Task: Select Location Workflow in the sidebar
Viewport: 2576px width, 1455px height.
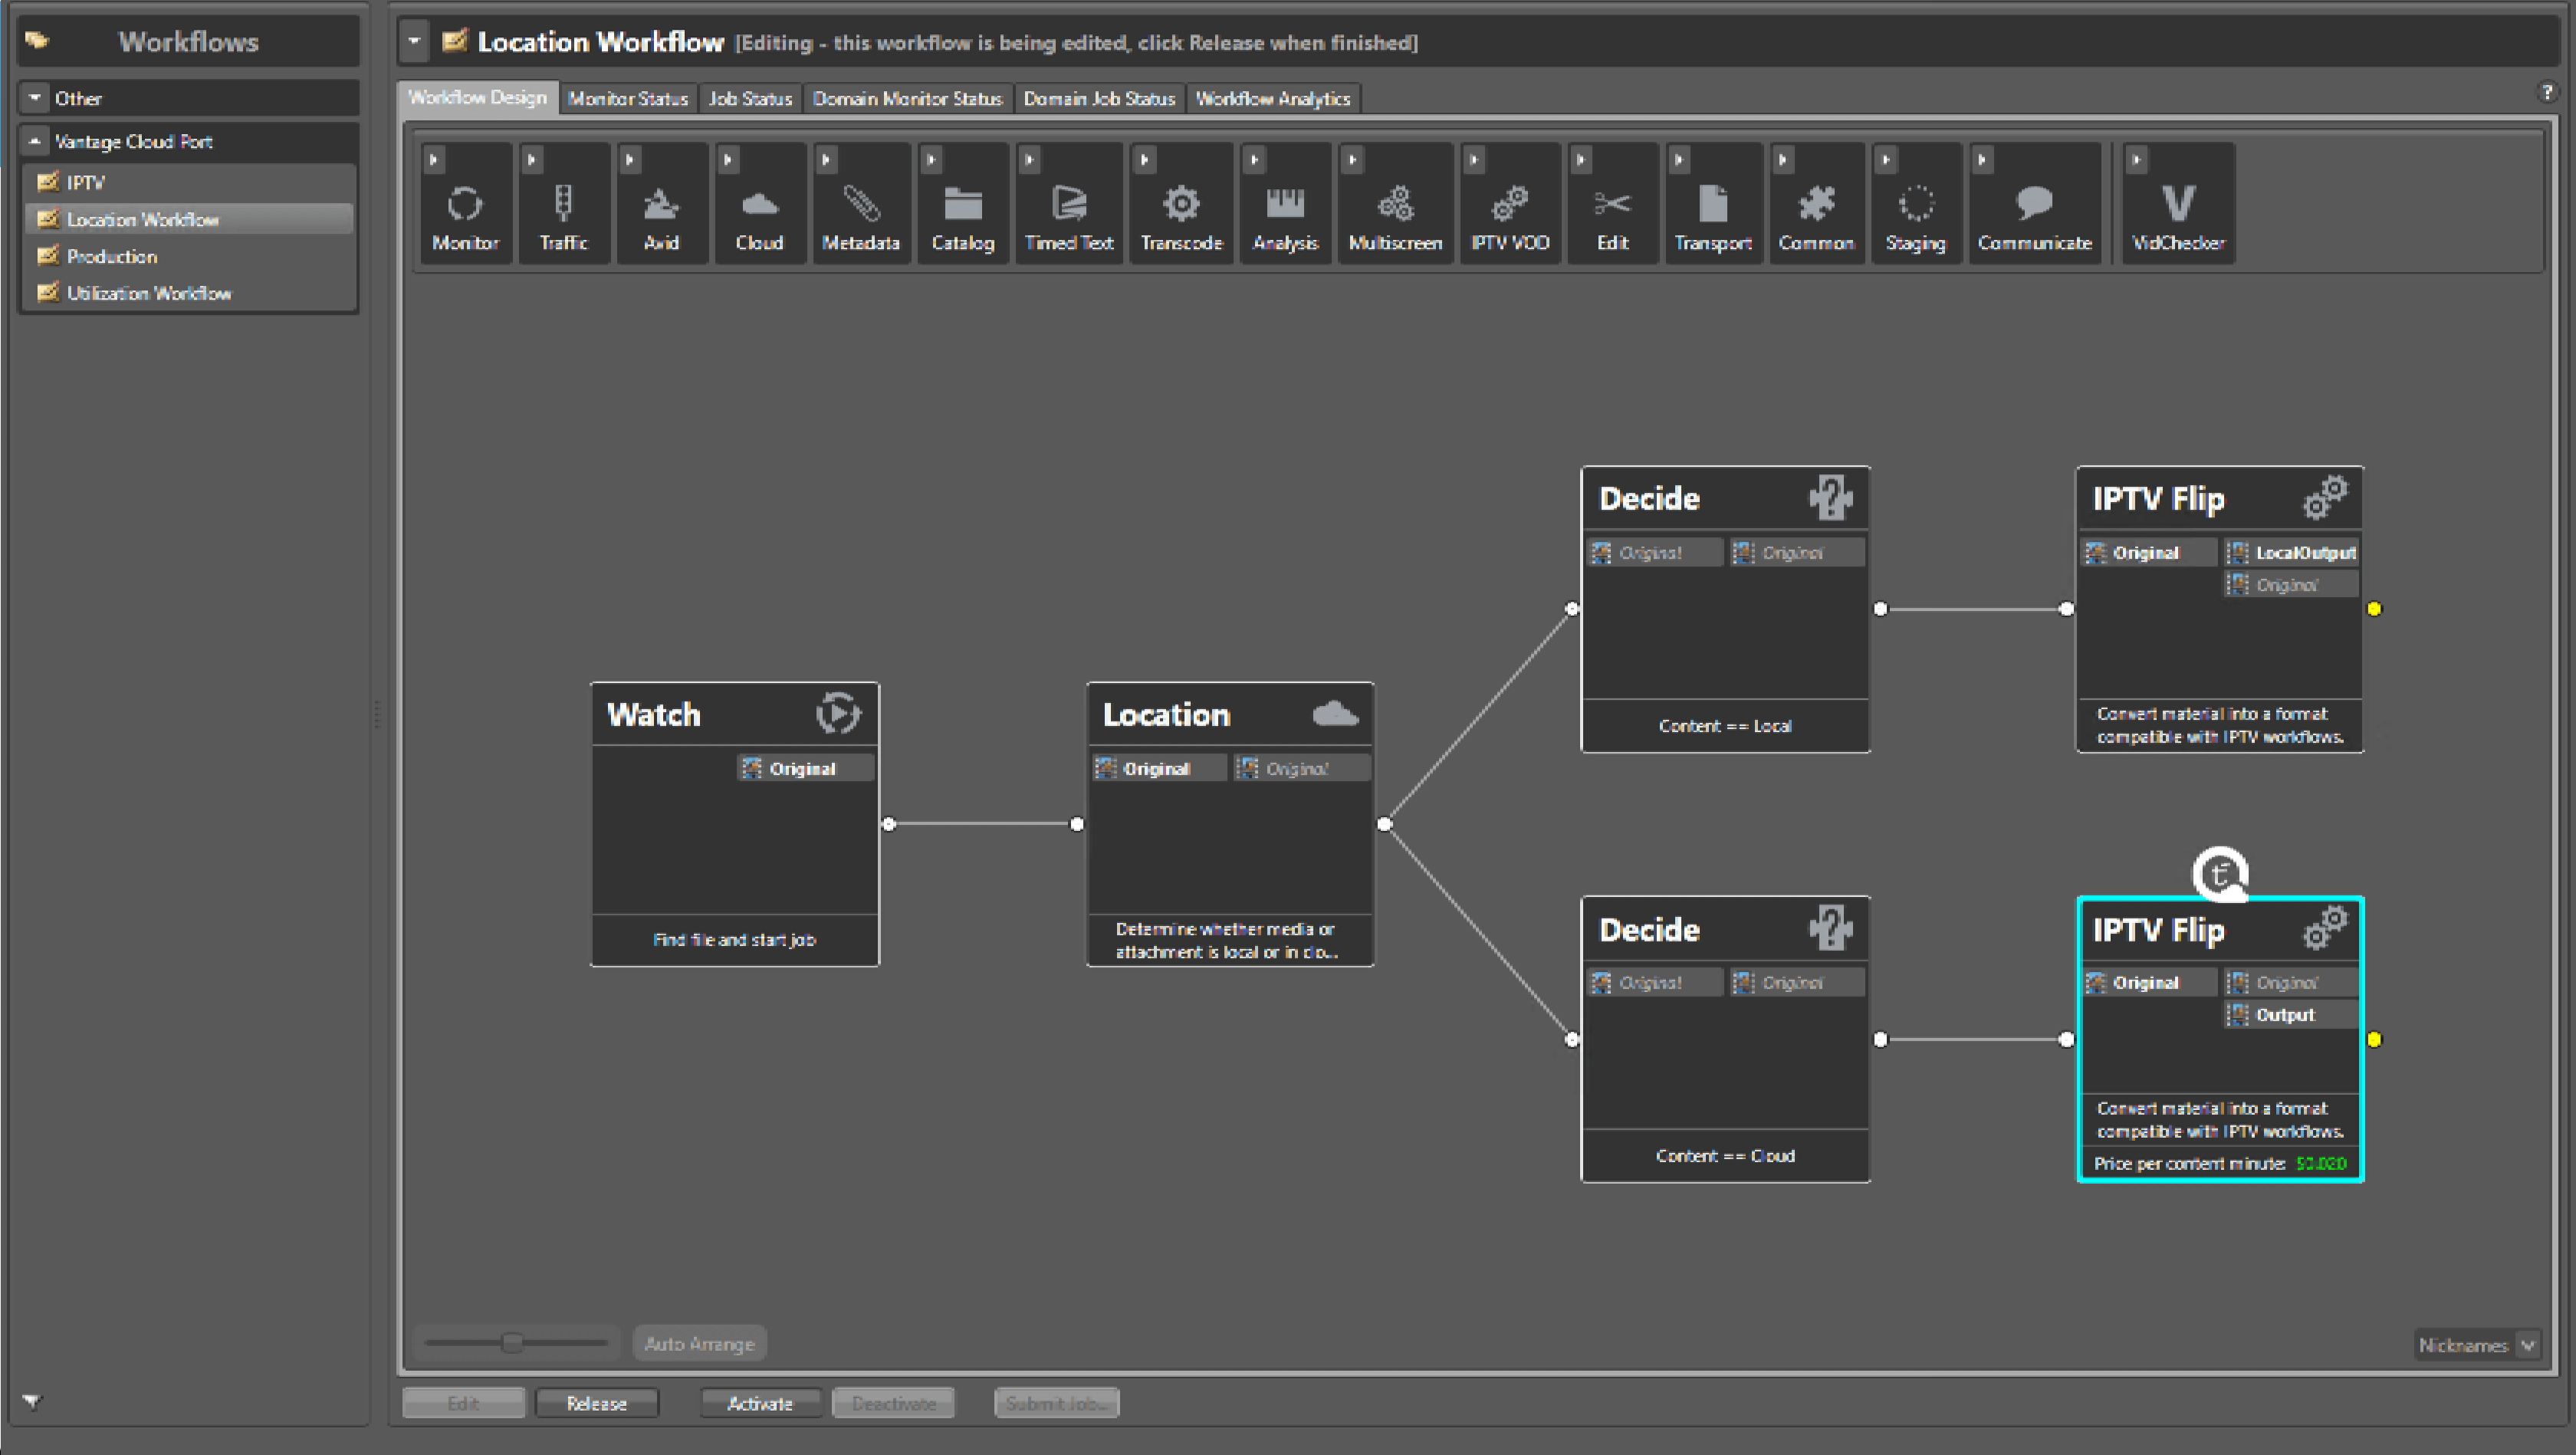Action: 188,219
